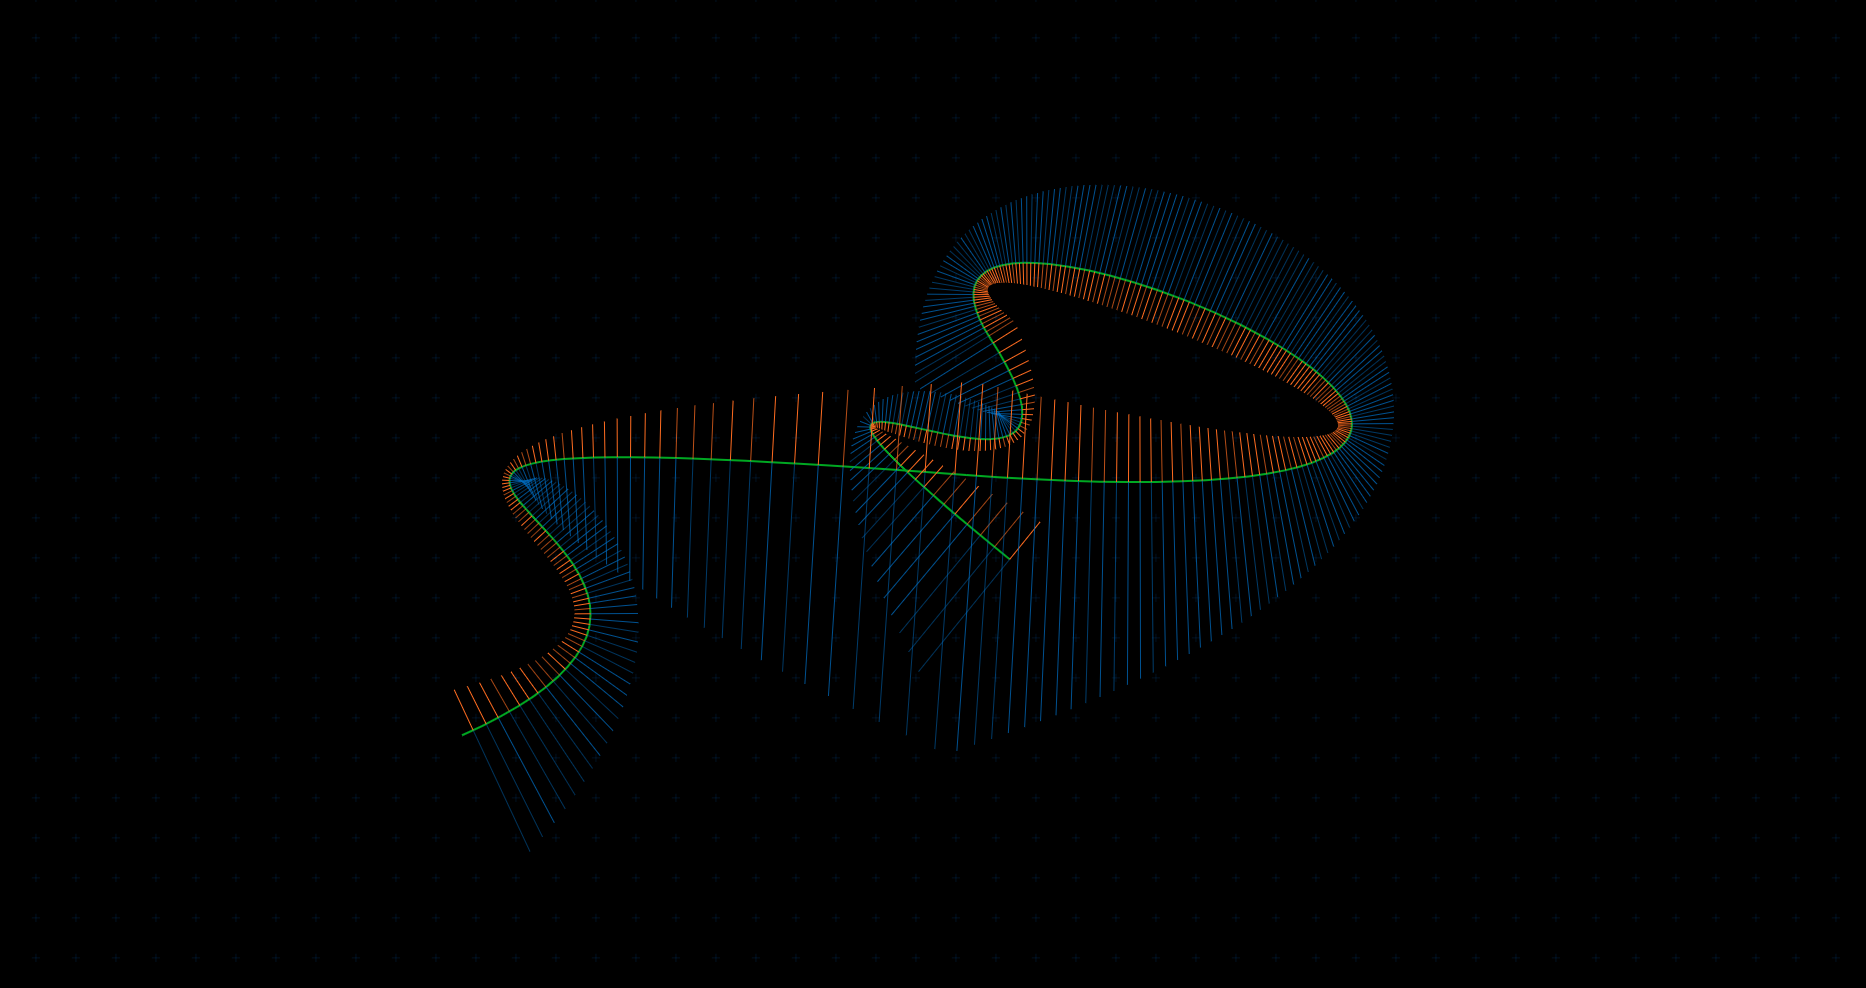This screenshot has width=1866, height=988.
Task: Select the right bulge of lower-left S-bend
Action: click(590, 613)
